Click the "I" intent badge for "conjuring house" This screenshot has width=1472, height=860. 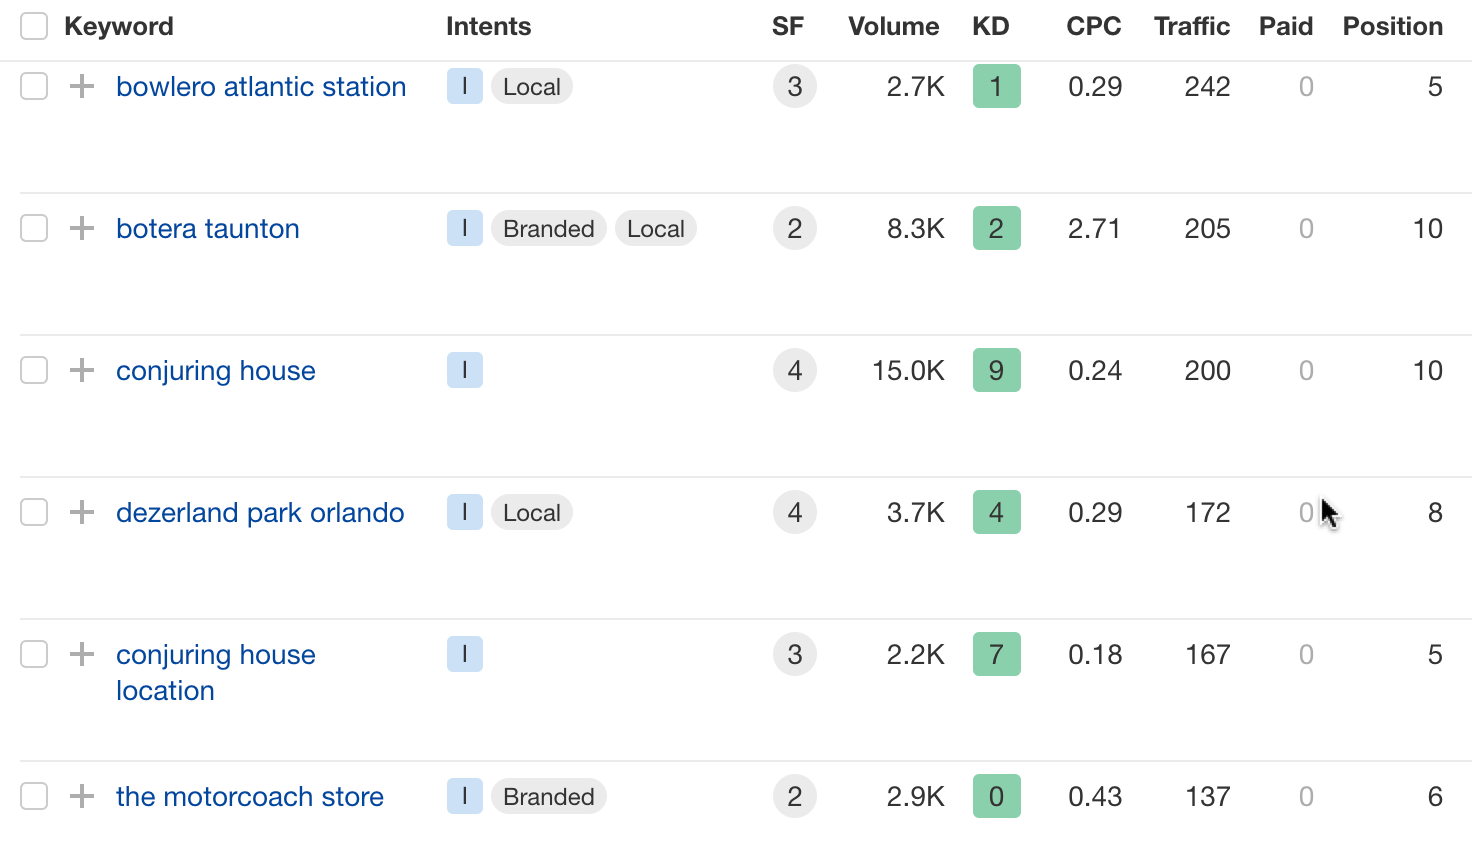464,370
